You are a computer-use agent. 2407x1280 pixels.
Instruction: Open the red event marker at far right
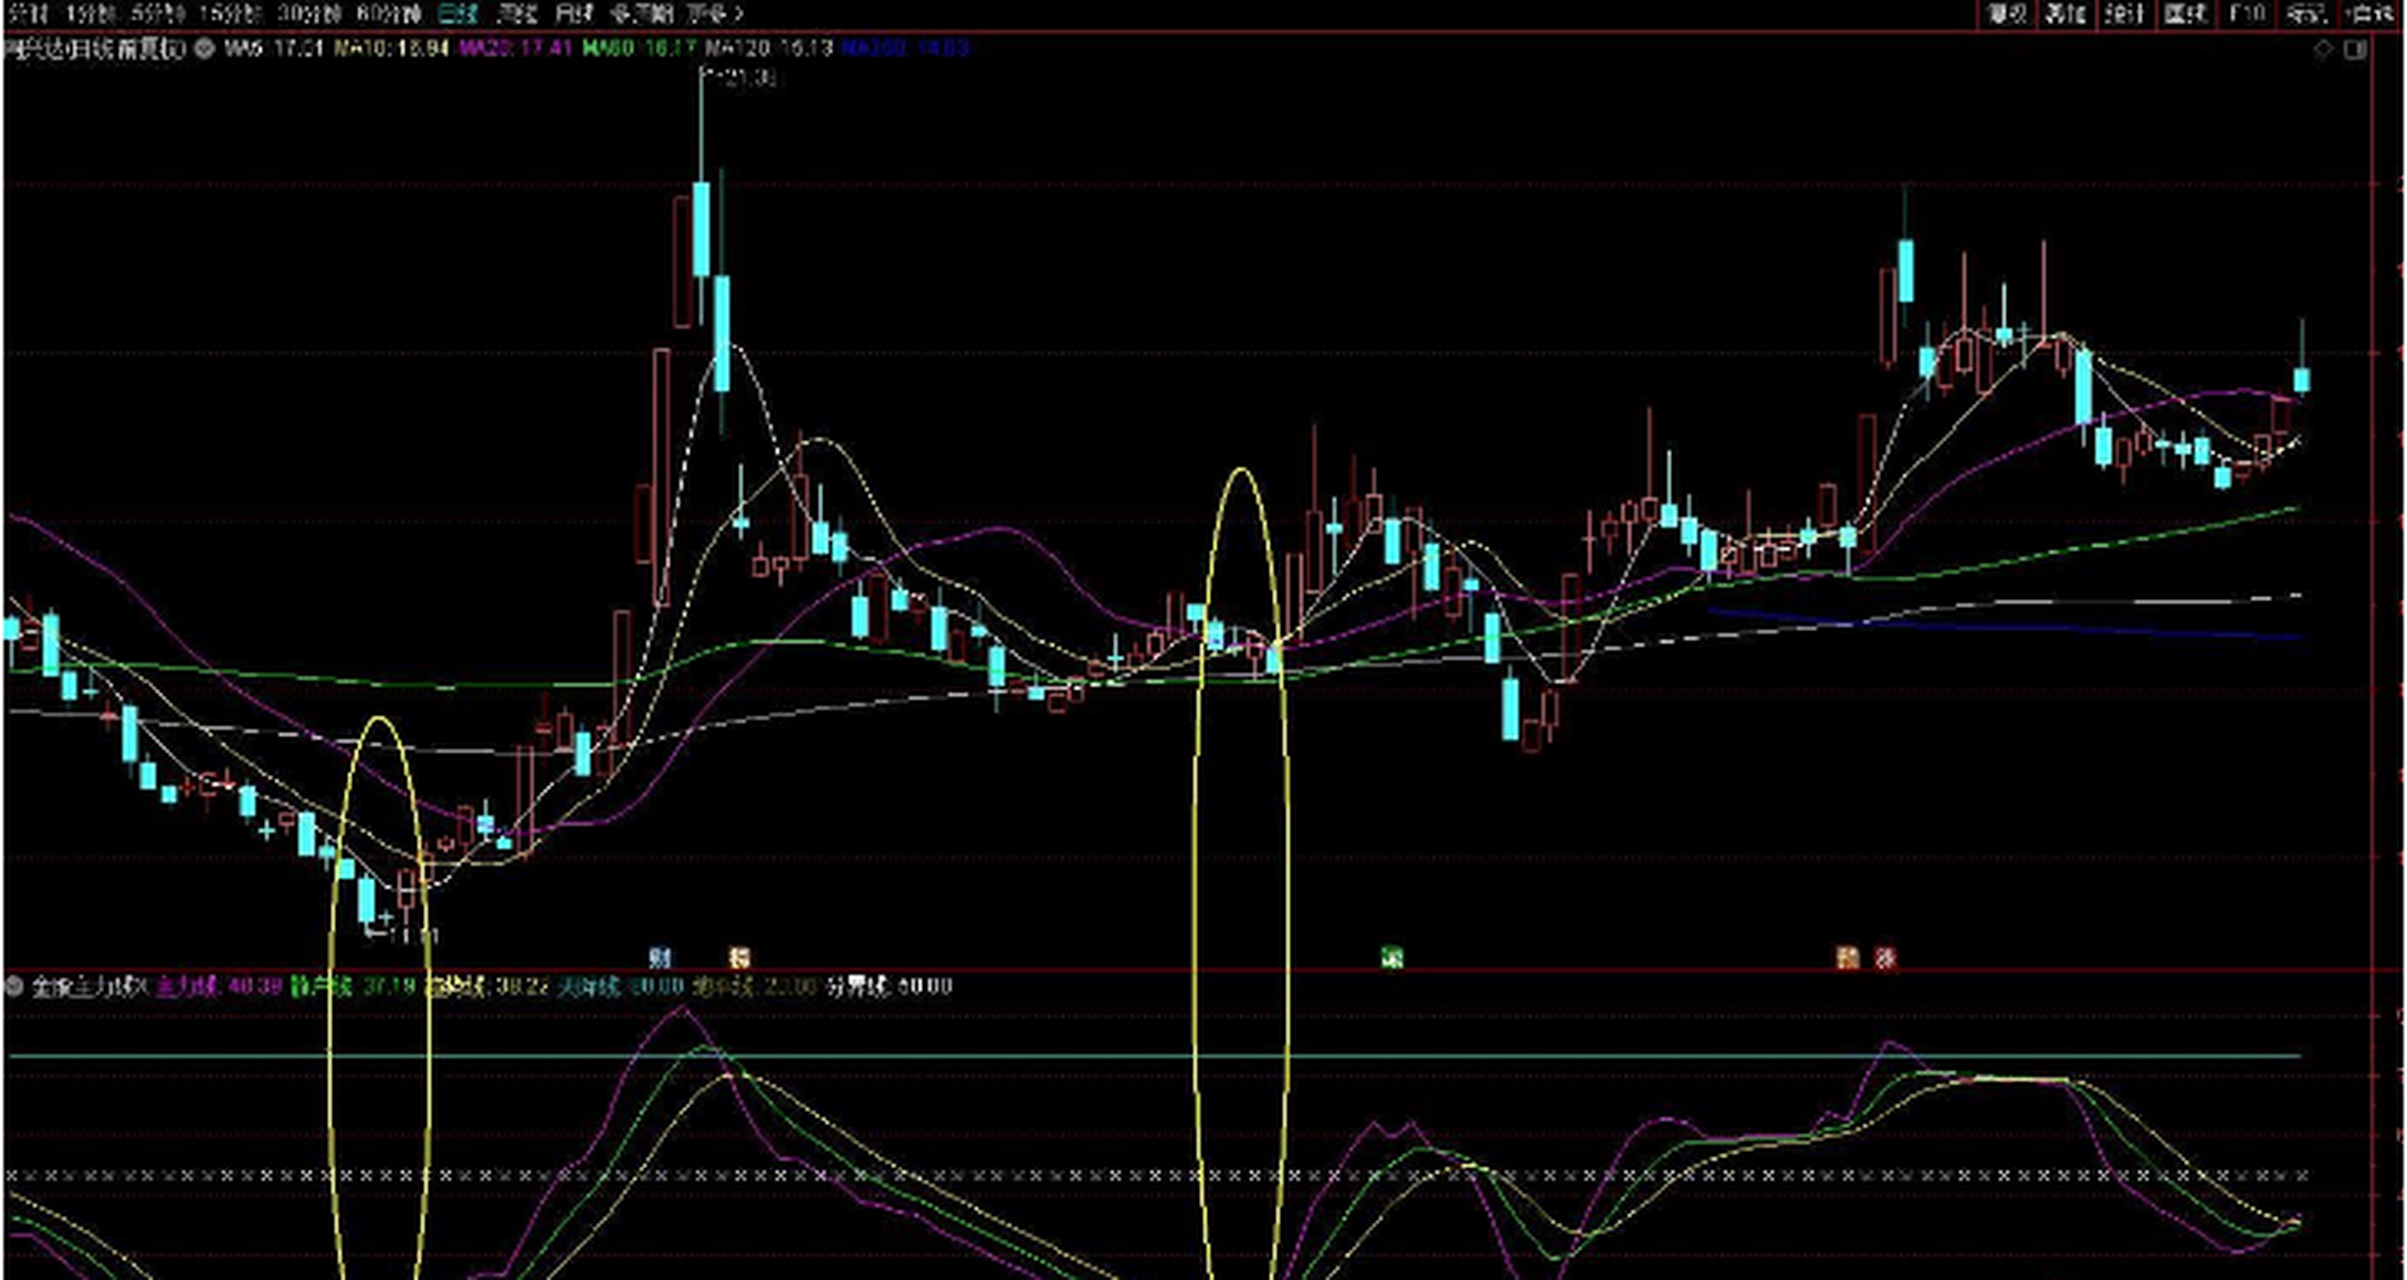1885,958
